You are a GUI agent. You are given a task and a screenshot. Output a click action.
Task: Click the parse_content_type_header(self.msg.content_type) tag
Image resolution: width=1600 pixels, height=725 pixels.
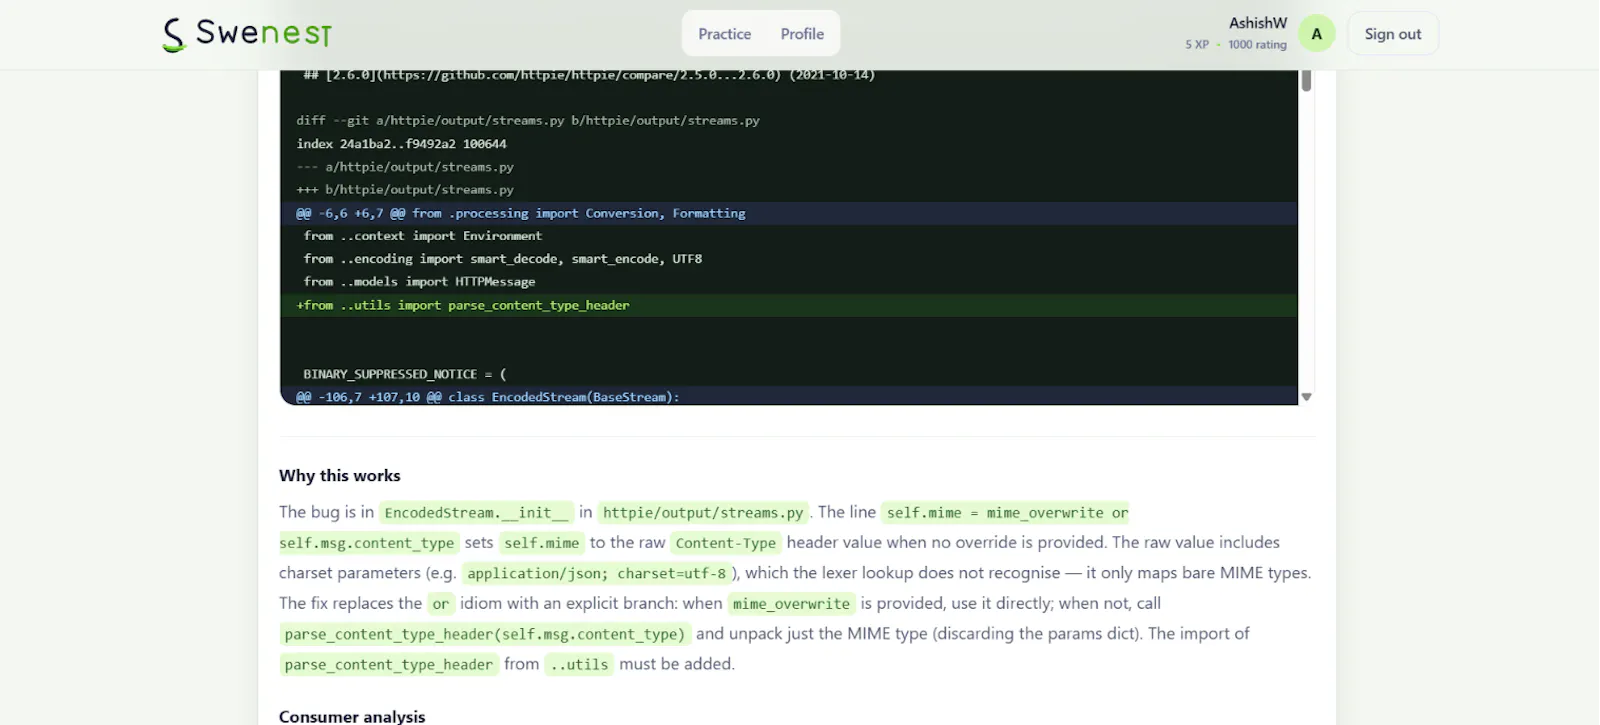(485, 634)
